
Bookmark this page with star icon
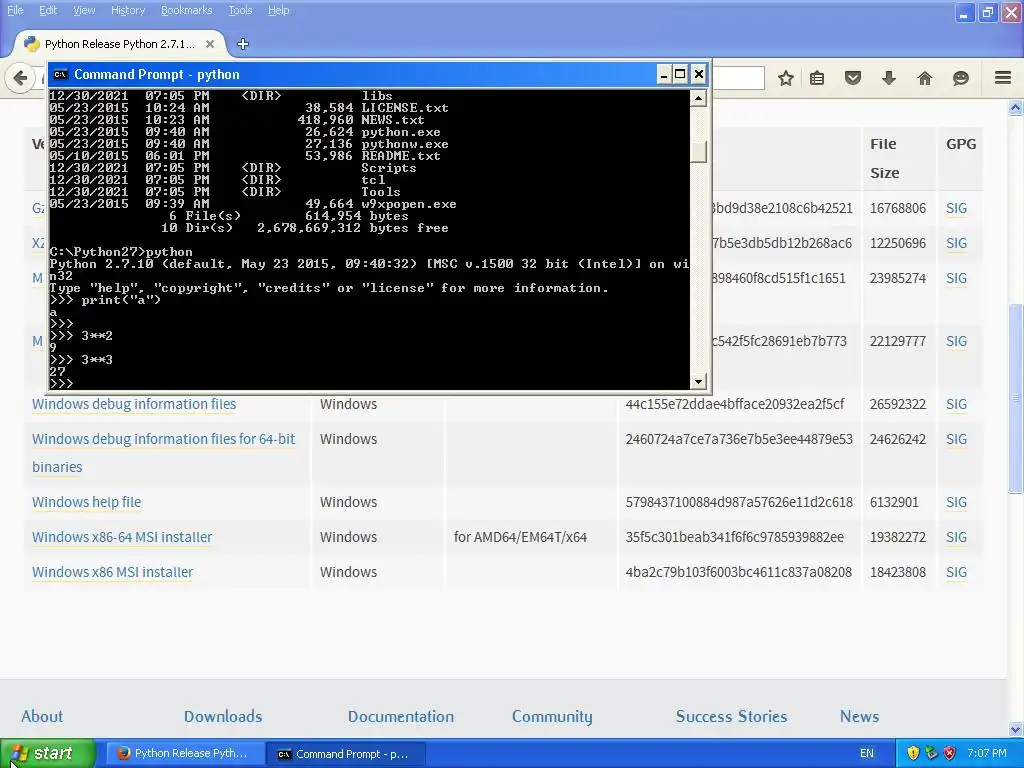(x=786, y=78)
